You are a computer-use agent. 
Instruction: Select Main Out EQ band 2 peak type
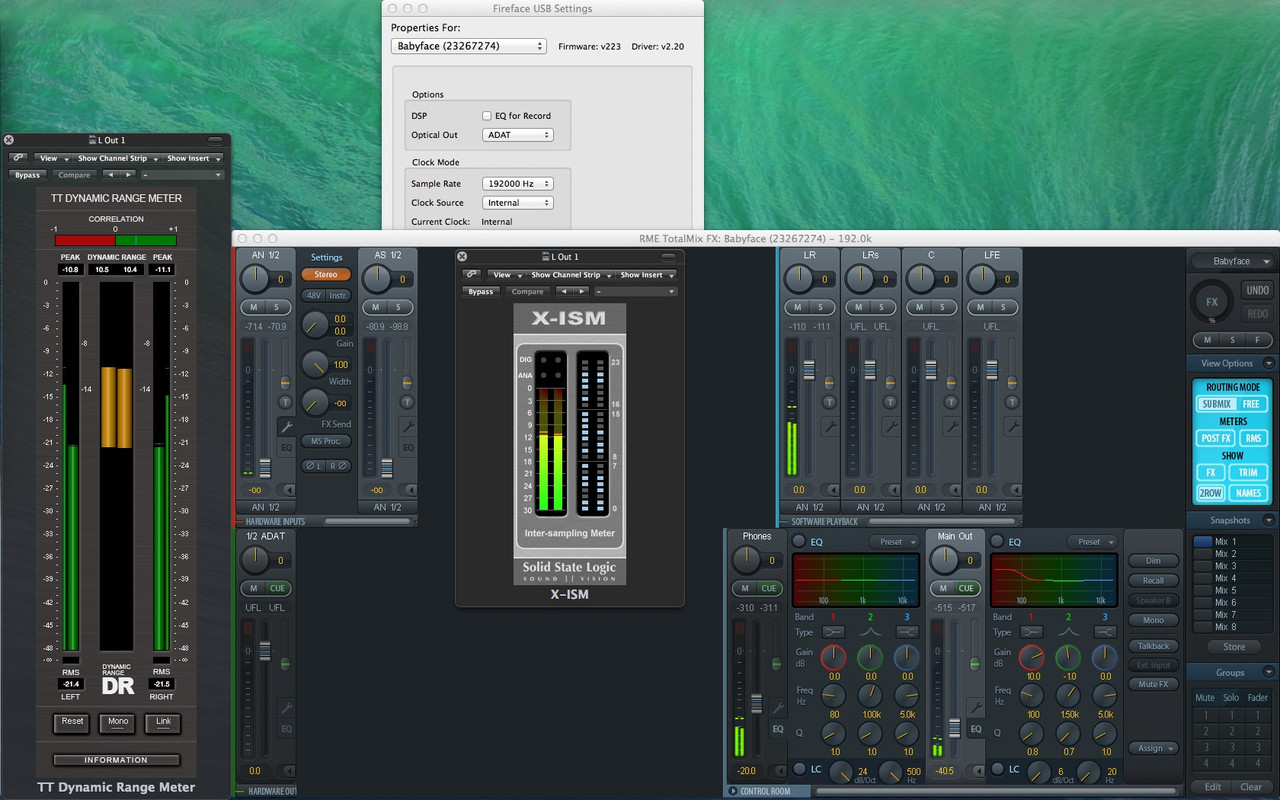(1069, 632)
